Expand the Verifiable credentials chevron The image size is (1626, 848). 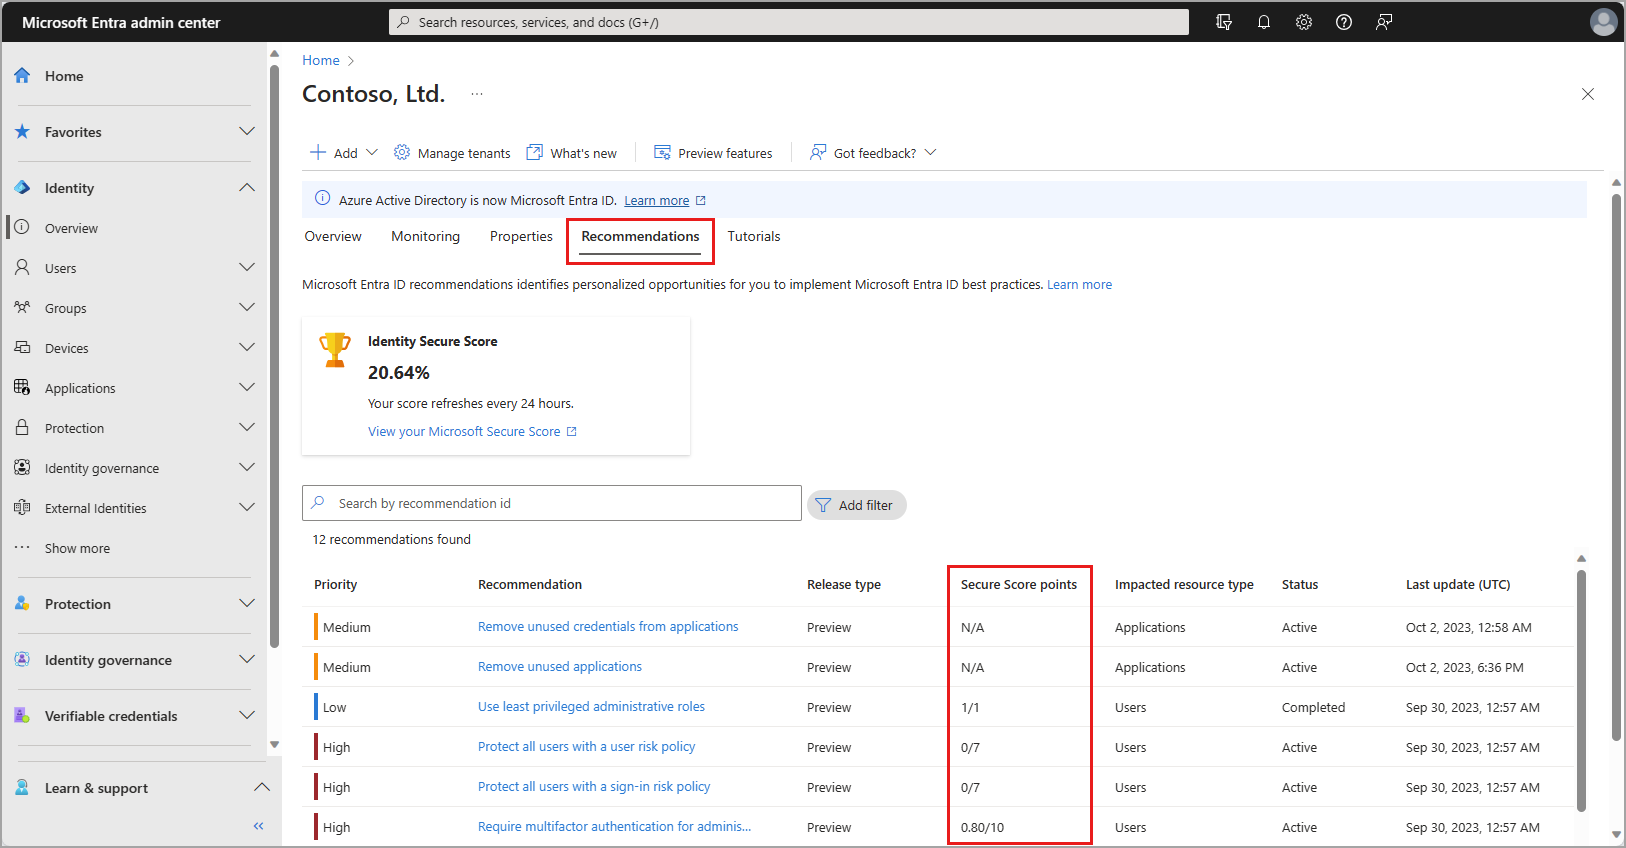[x=247, y=715]
